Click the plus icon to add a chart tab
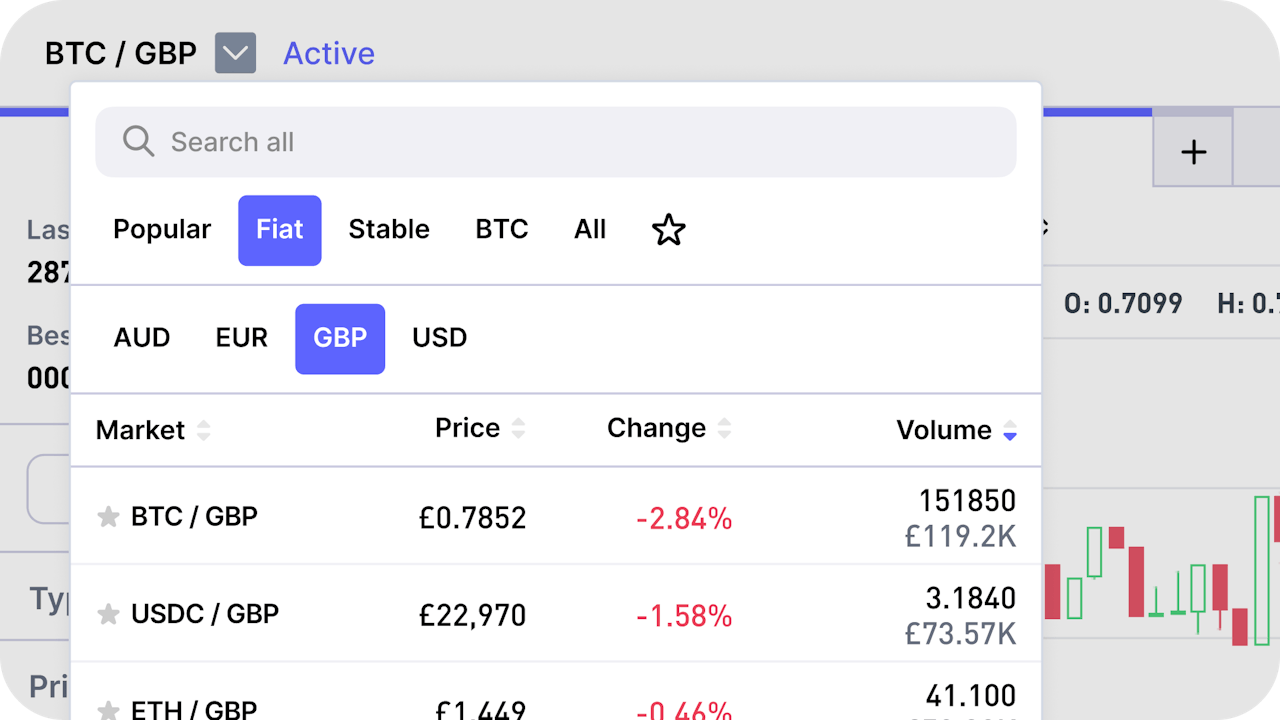The image size is (1280, 720). 1193,151
